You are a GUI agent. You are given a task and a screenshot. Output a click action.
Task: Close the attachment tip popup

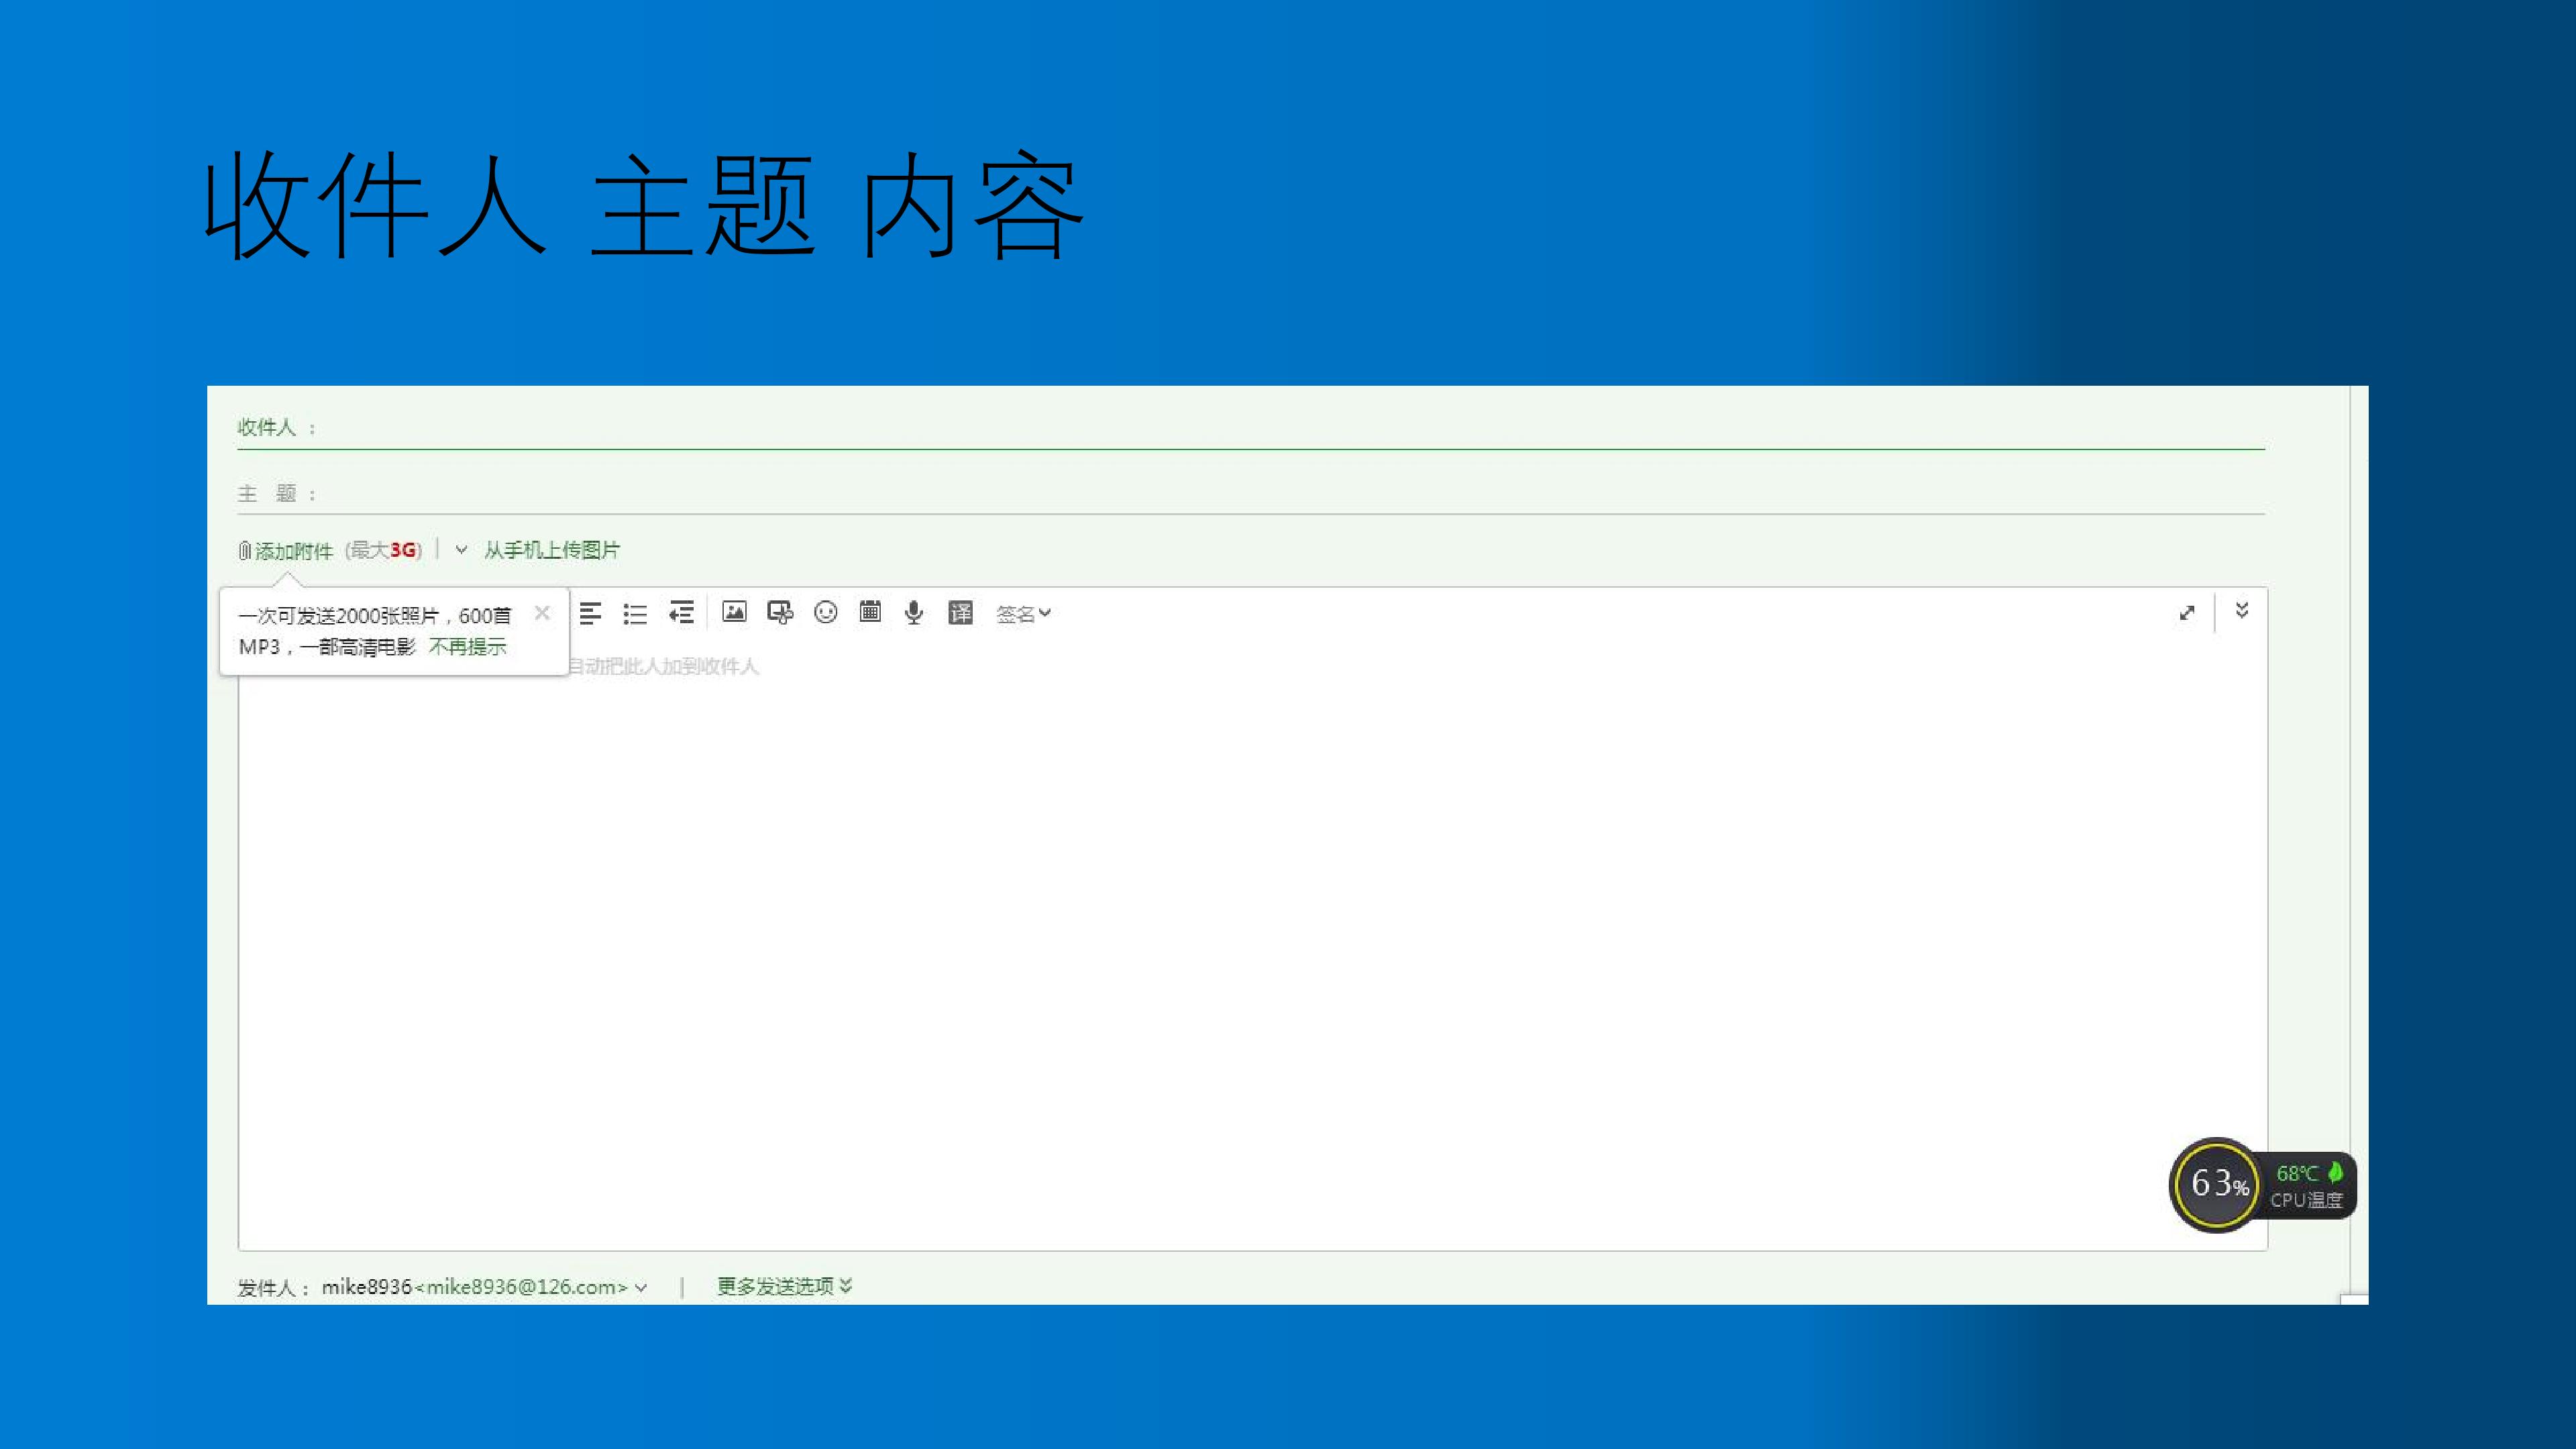tap(542, 613)
